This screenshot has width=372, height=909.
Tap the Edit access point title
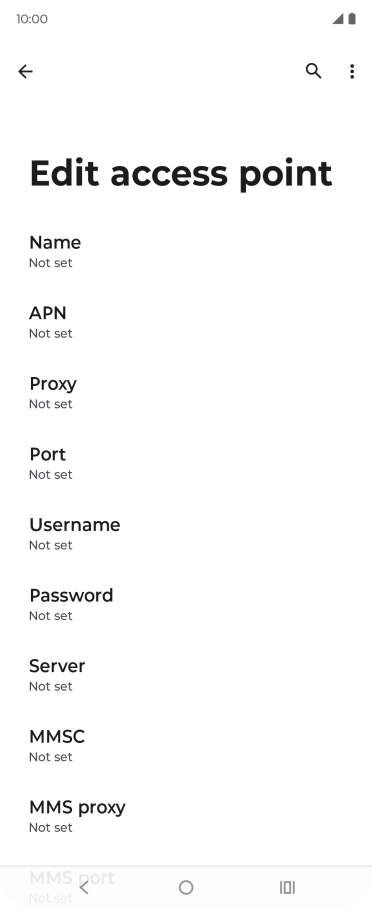coord(181,173)
